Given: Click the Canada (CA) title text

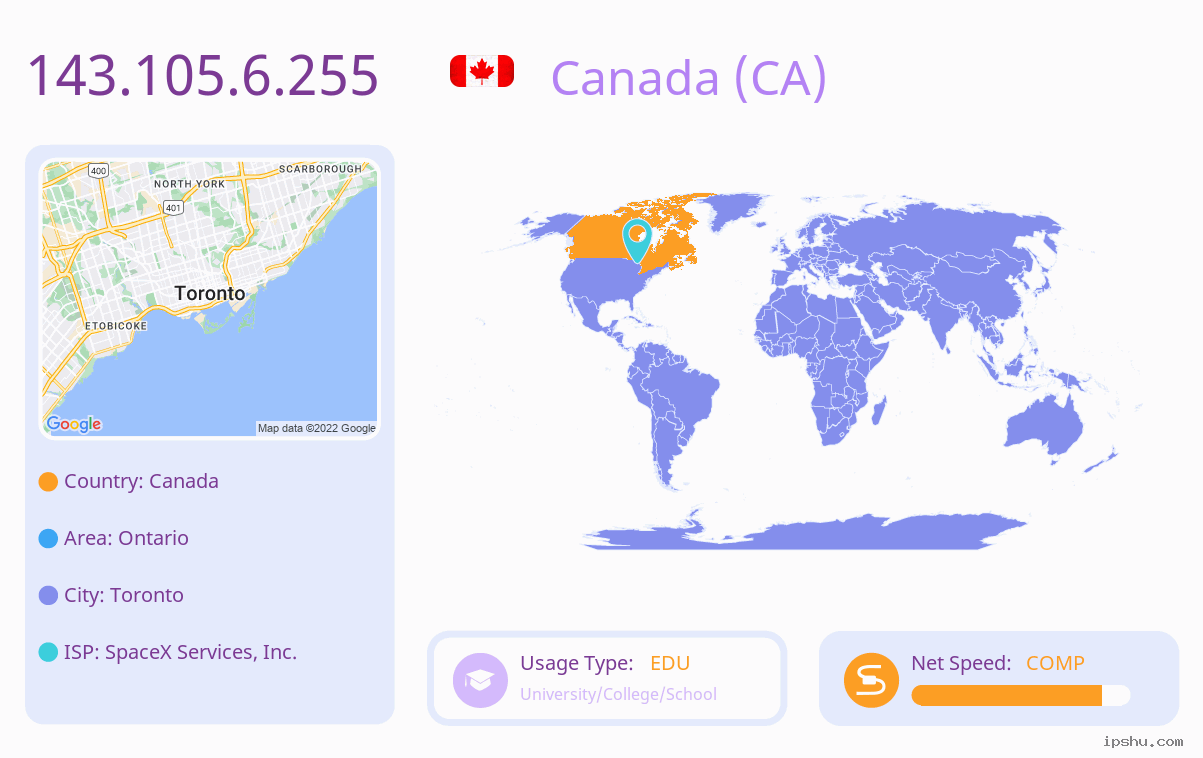Looking at the screenshot, I should coord(689,78).
